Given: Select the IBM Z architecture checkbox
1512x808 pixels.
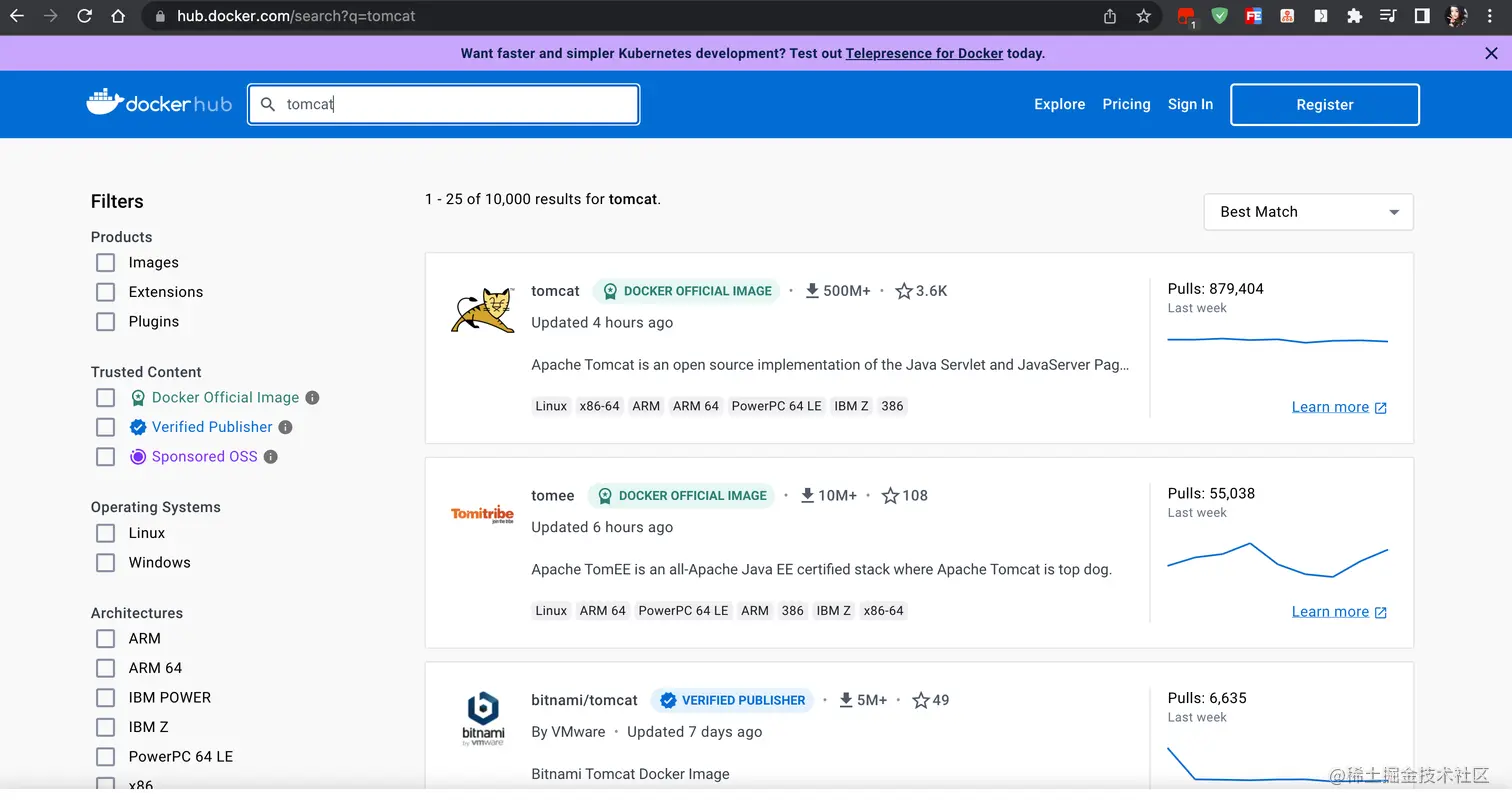Looking at the screenshot, I should (105, 727).
